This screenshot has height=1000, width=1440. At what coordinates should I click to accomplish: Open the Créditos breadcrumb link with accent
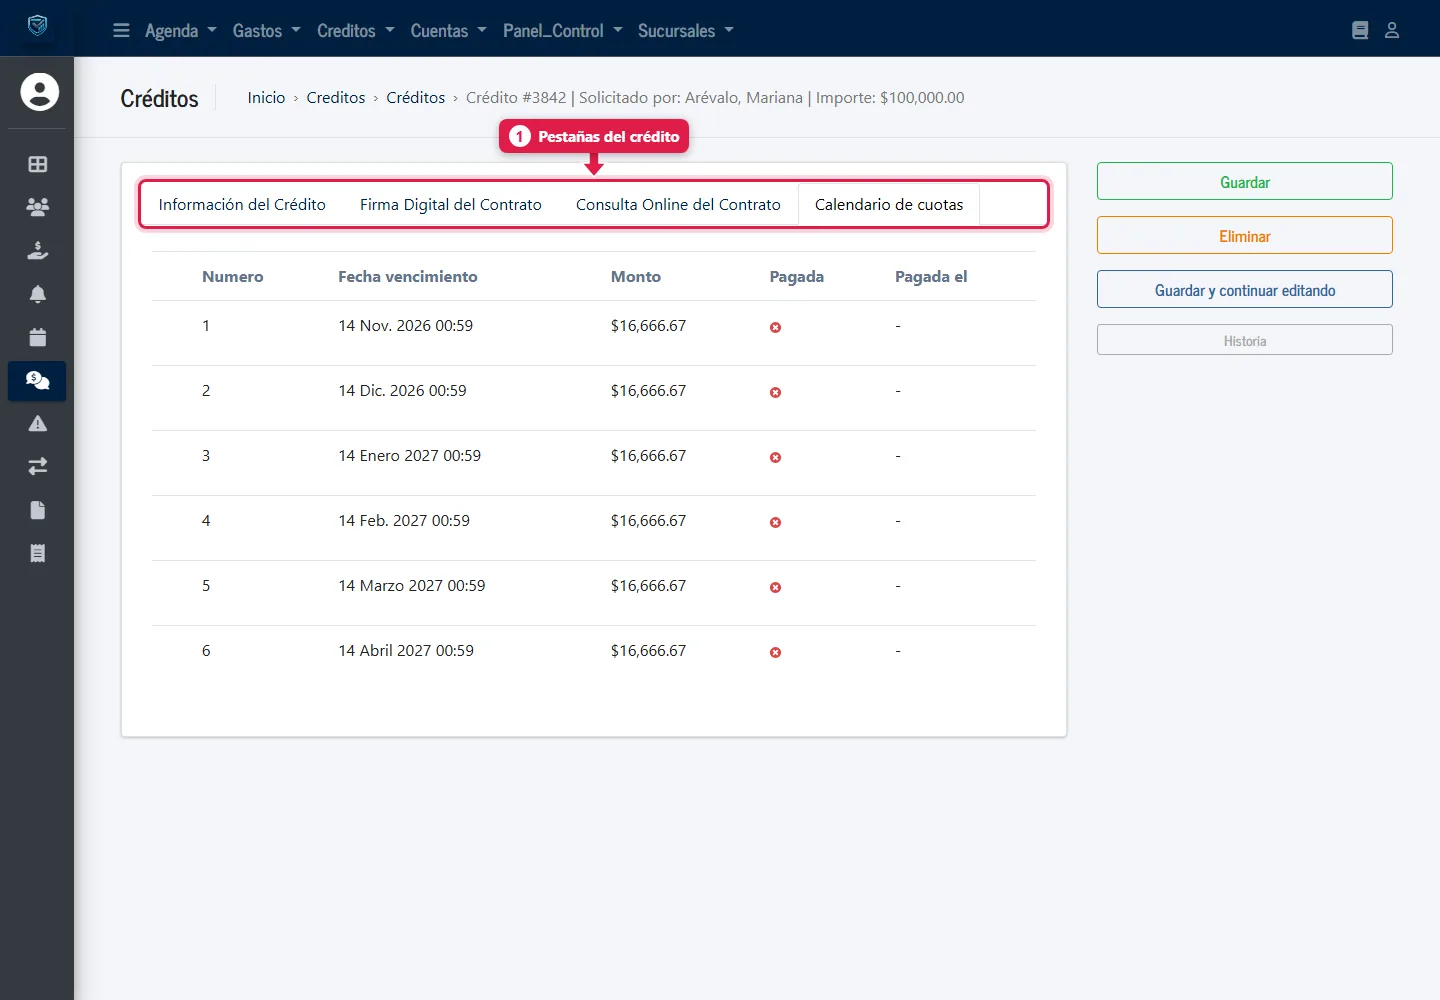(416, 97)
